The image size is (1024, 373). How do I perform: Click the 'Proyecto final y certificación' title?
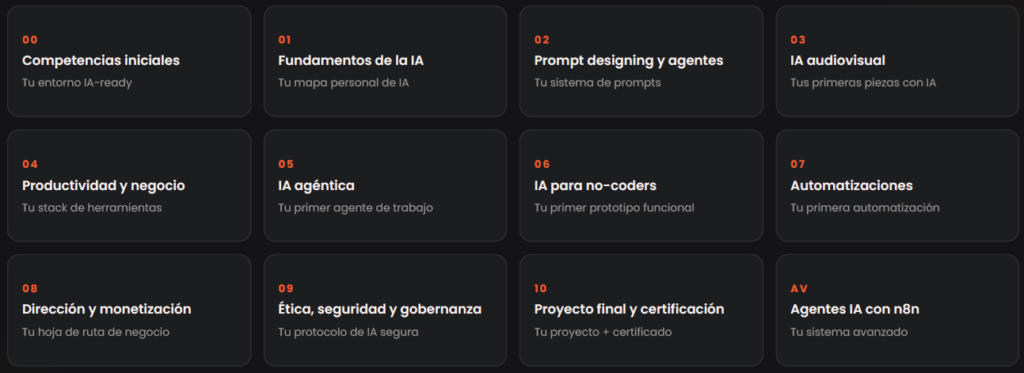point(629,309)
